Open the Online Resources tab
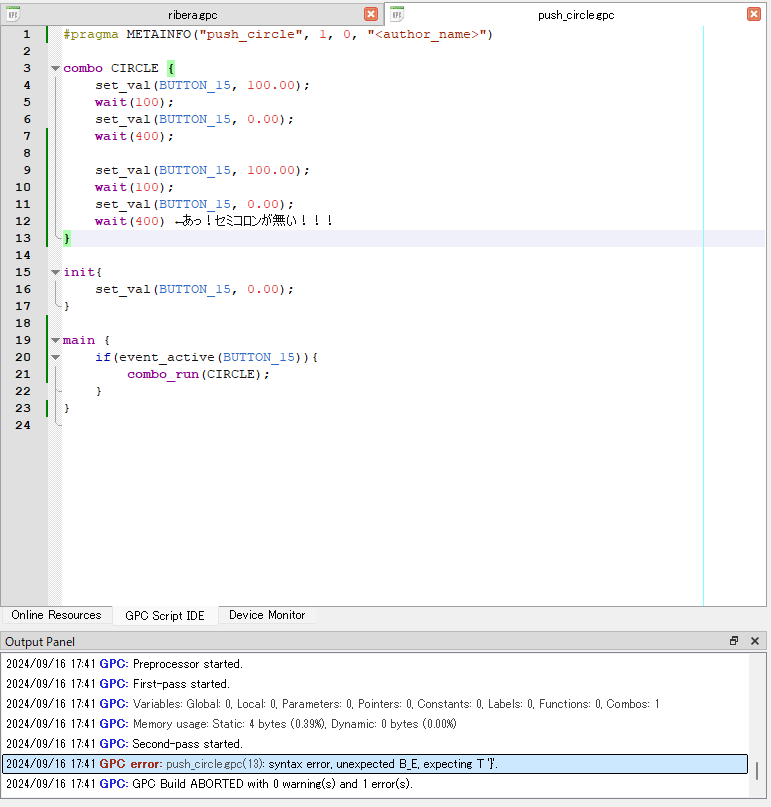Screen dimensions: 771x807 [57, 615]
